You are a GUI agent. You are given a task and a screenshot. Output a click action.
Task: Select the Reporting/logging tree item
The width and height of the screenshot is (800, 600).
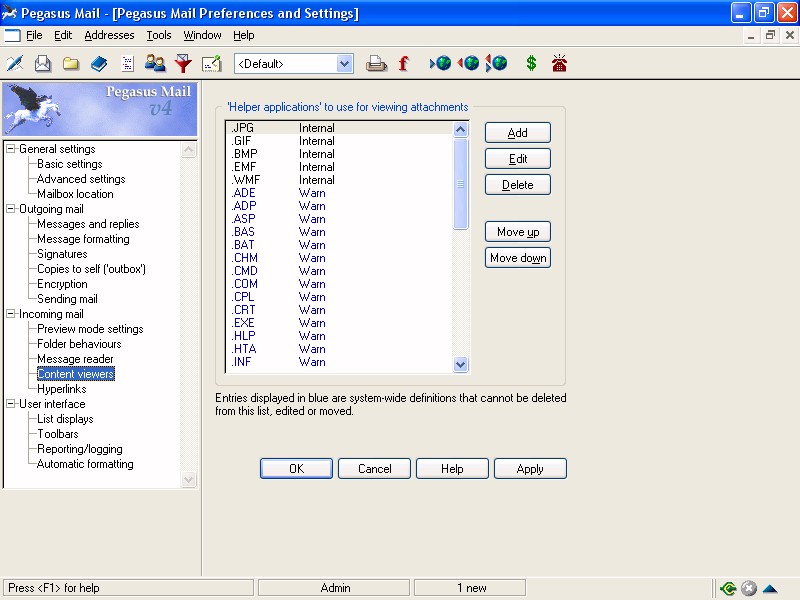point(80,449)
